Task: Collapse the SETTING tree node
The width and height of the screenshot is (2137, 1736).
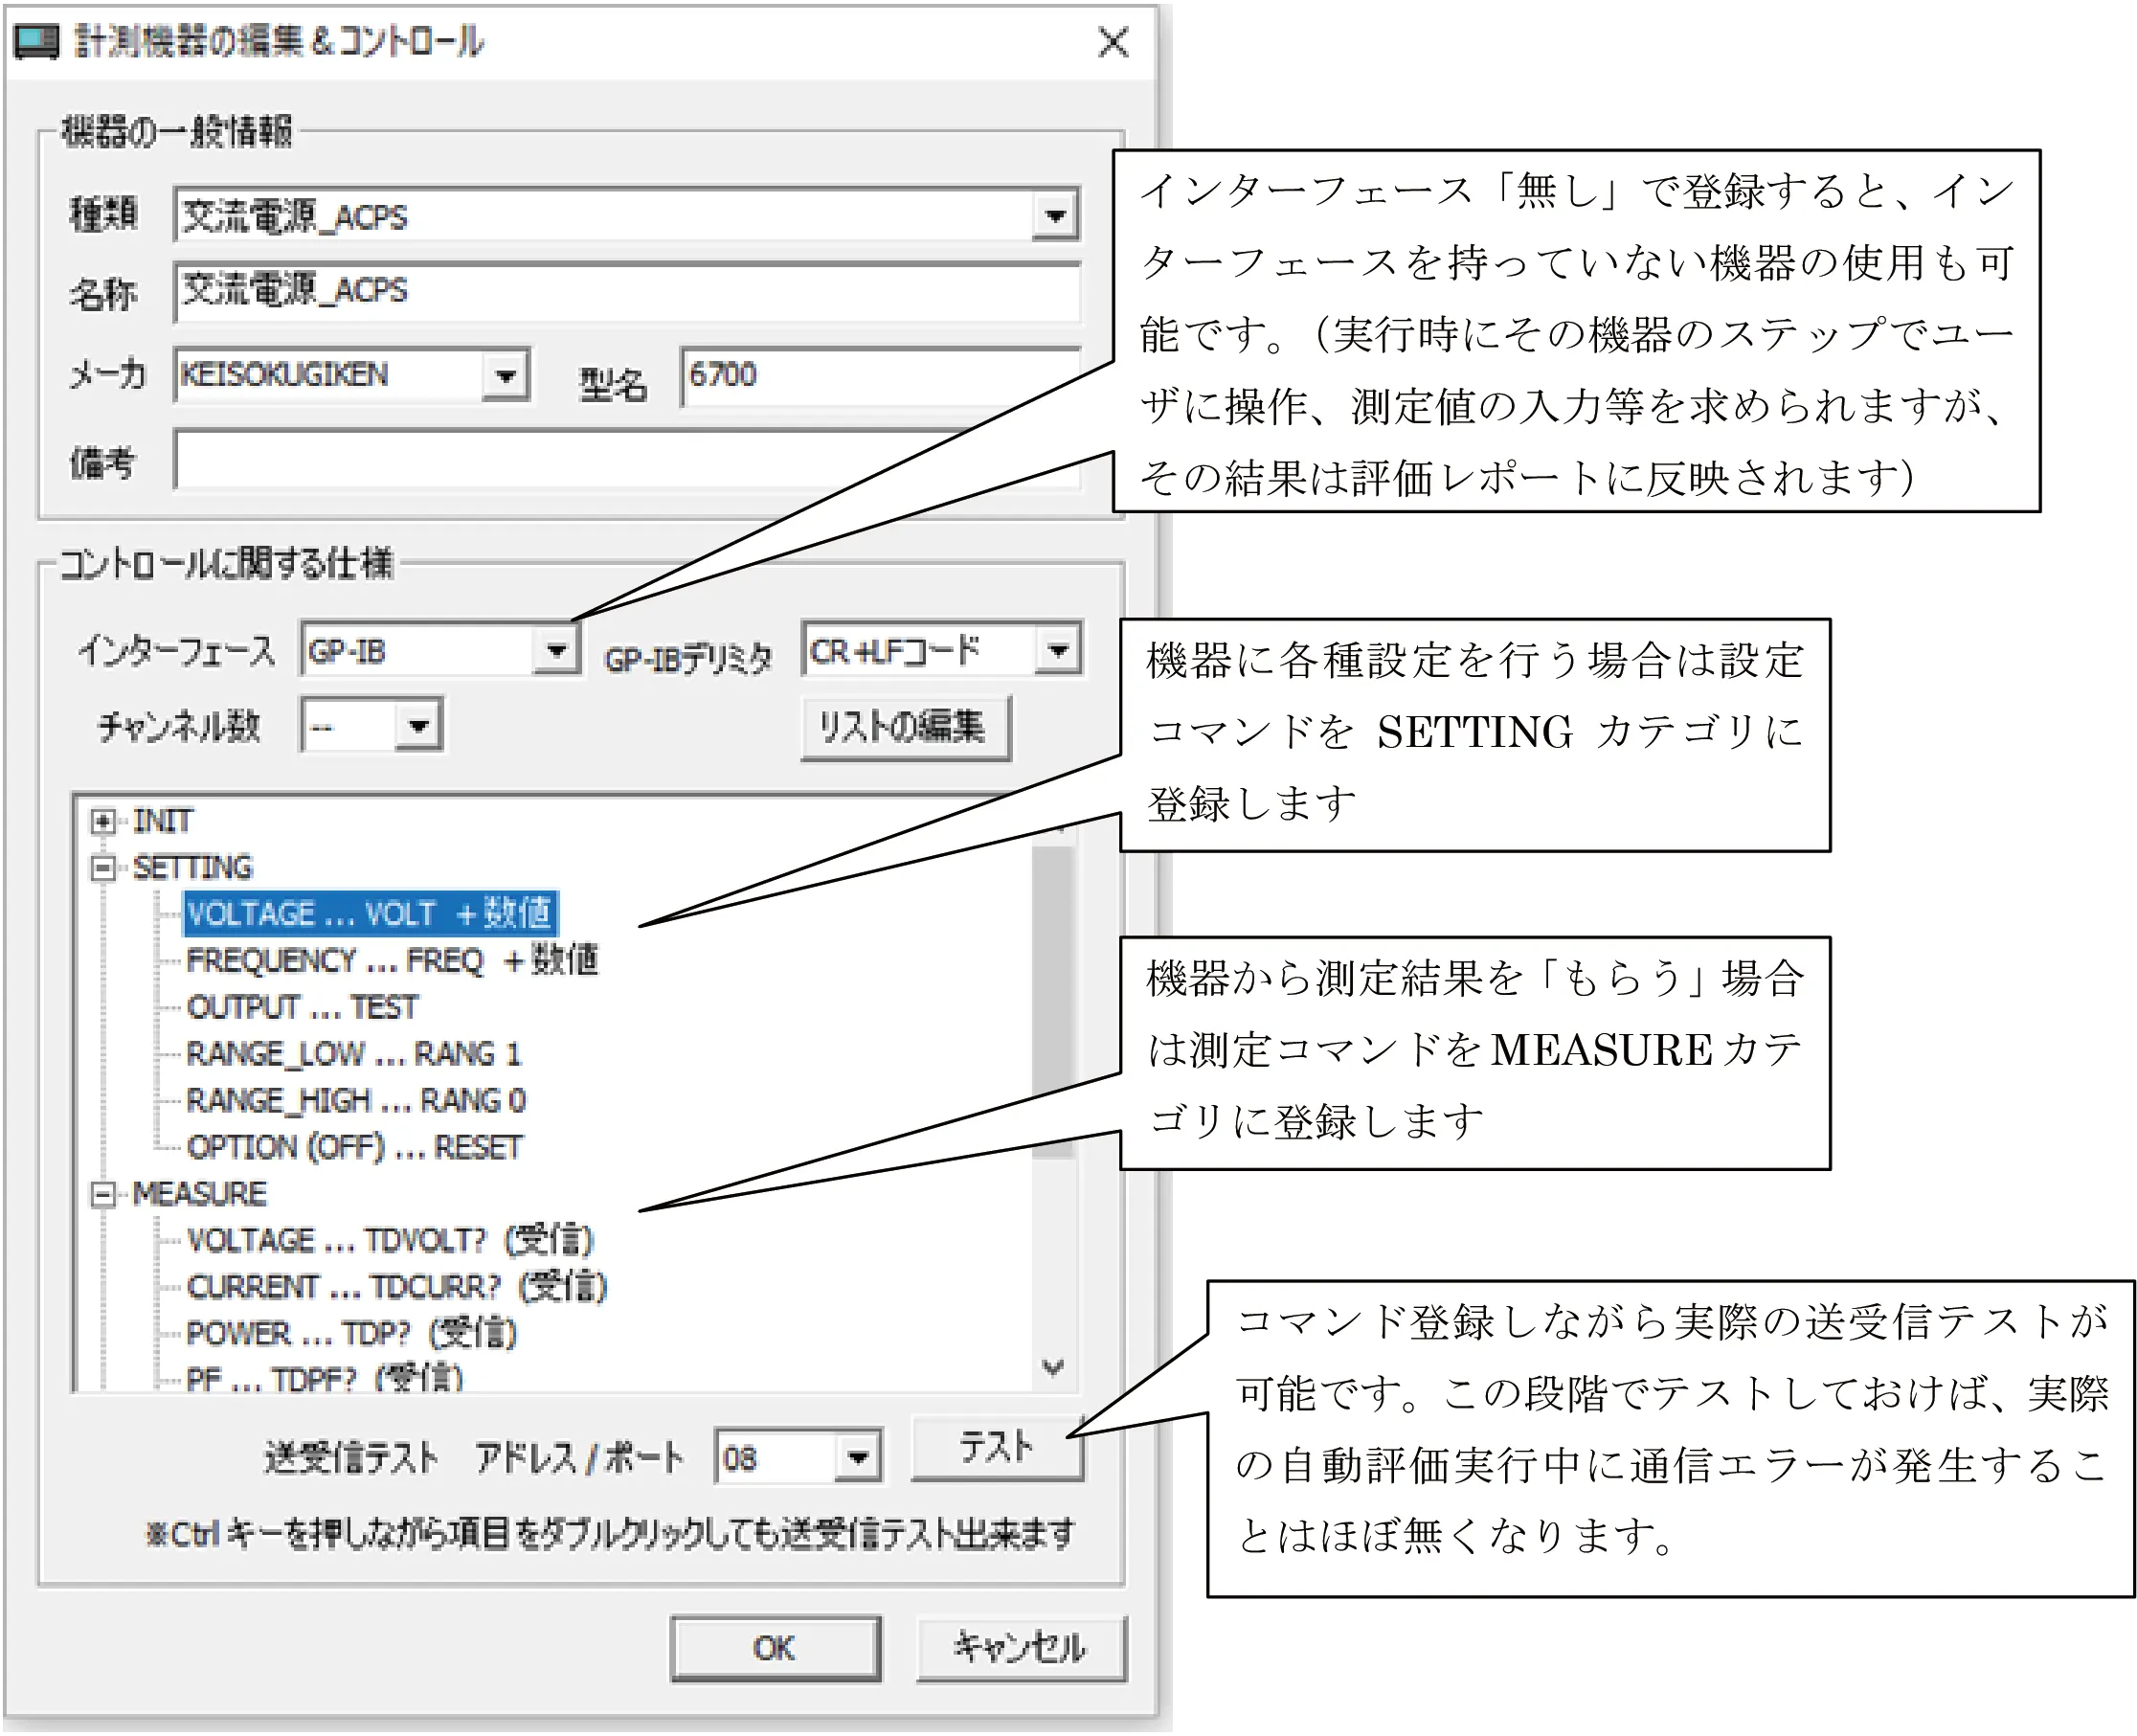Action: pyautogui.click(x=102, y=868)
